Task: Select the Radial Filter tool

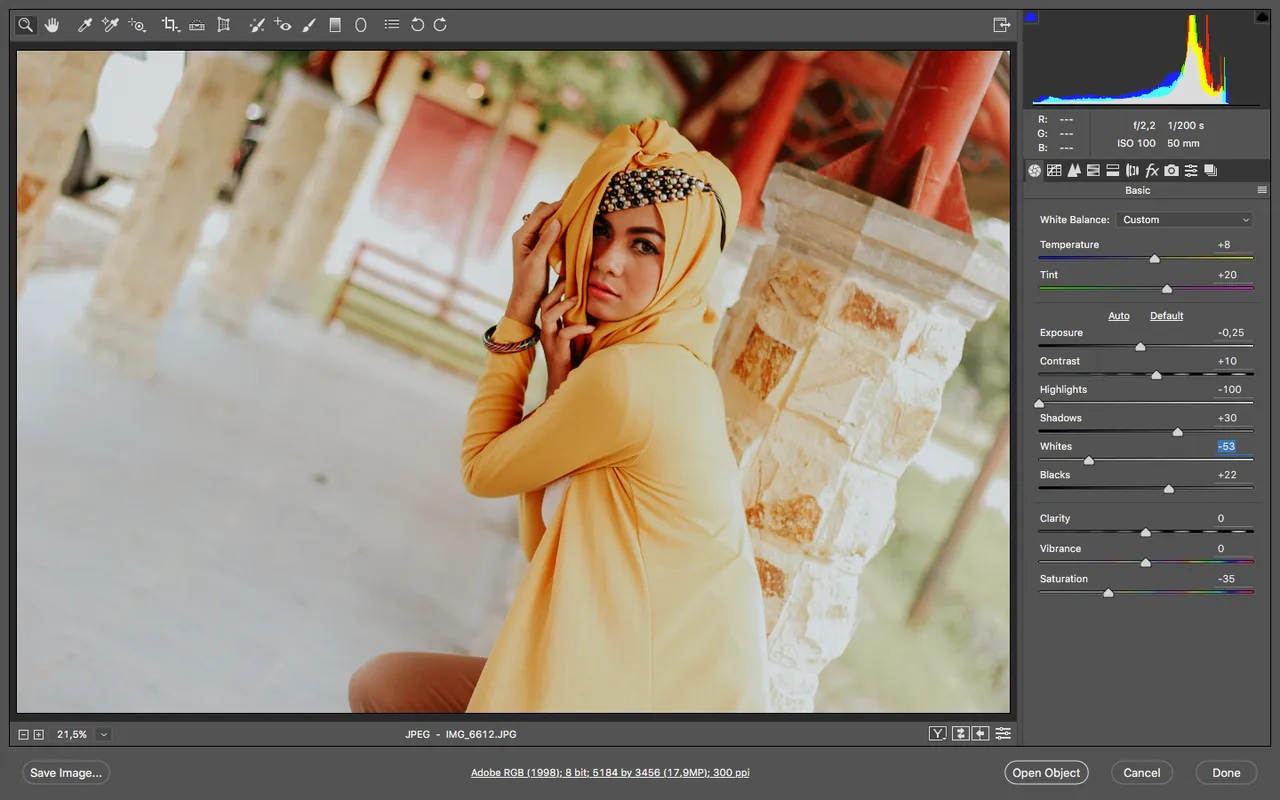Action: pos(361,24)
